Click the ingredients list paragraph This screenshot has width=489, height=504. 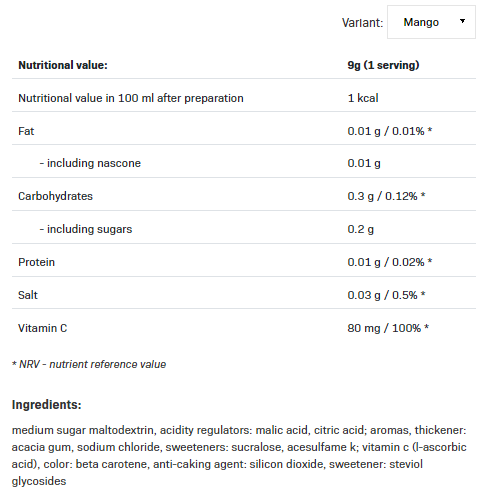point(239,456)
